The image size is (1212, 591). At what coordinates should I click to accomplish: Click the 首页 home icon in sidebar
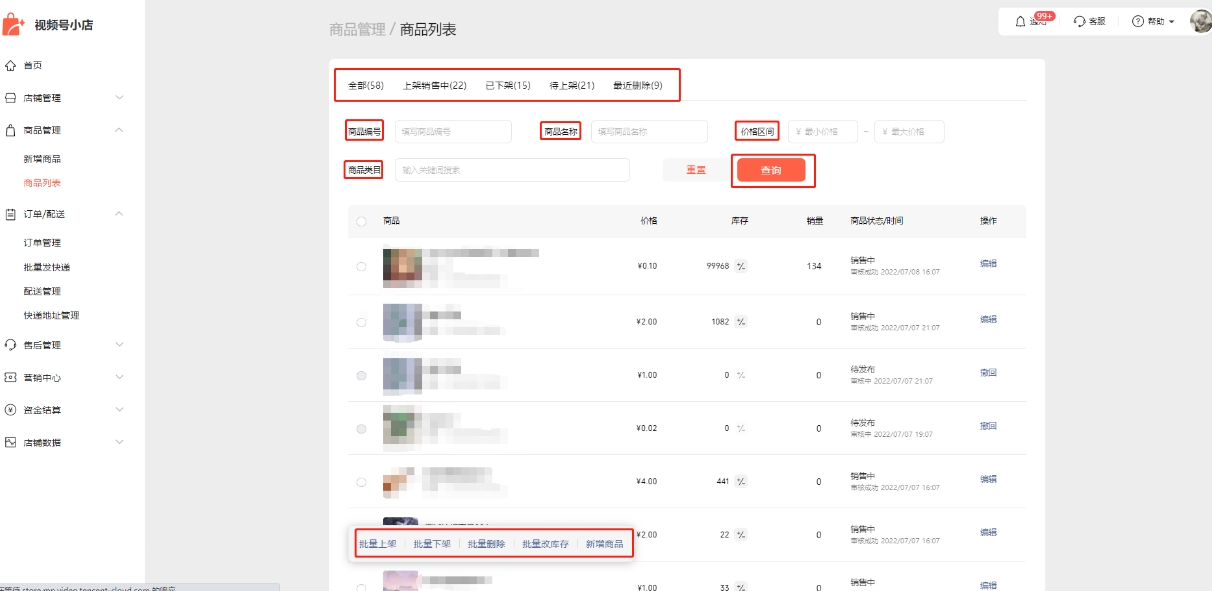(x=10, y=65)
